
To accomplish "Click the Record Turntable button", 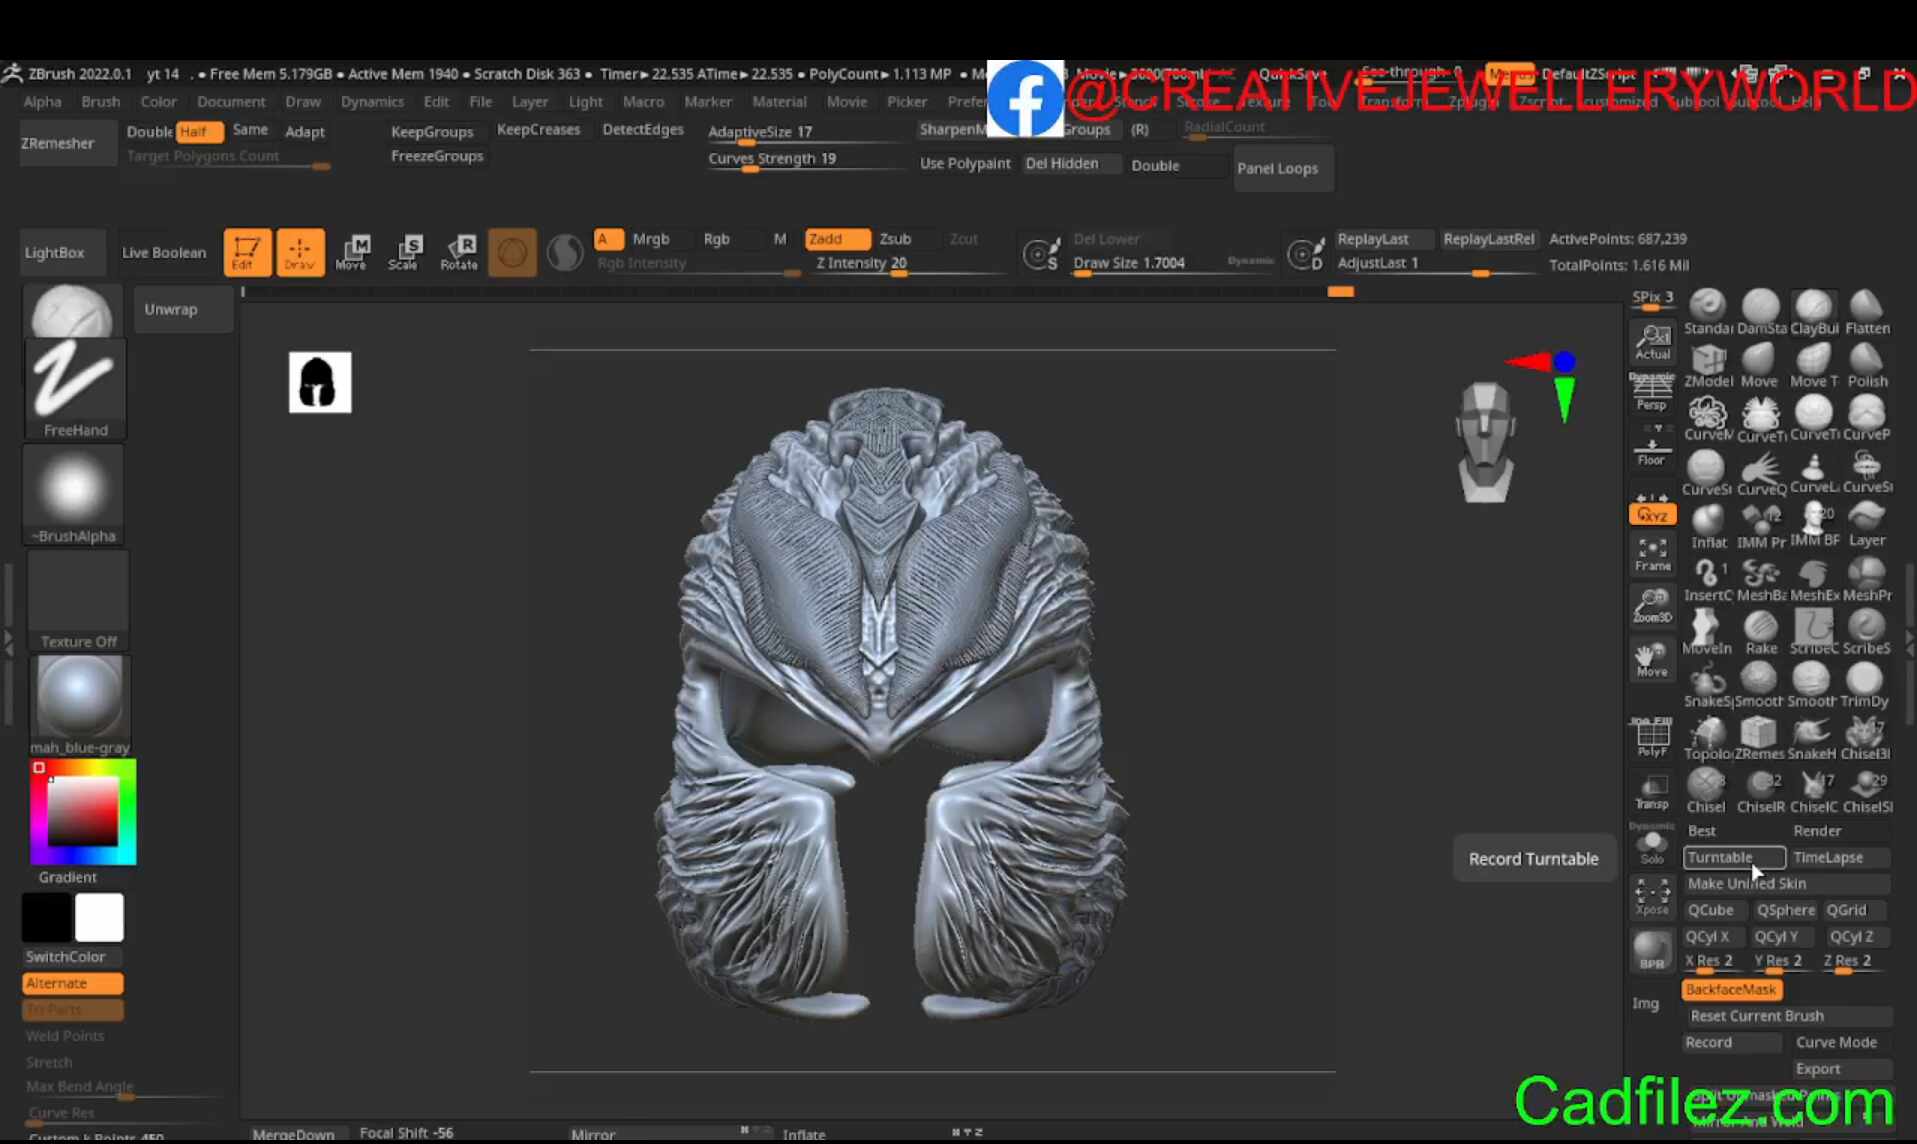I will click(1533, 858).
